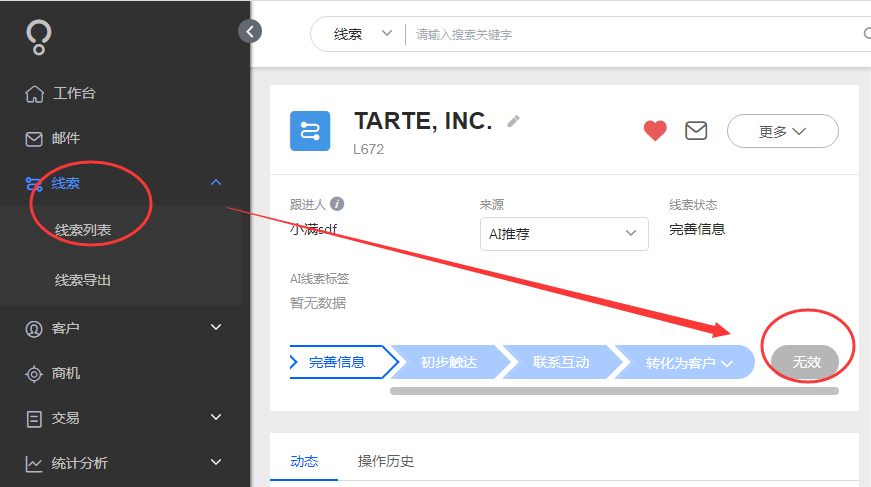Open 线索导出 in the sidebar
871x487 pixels.
pyautogui.click(x=83, y=280)
